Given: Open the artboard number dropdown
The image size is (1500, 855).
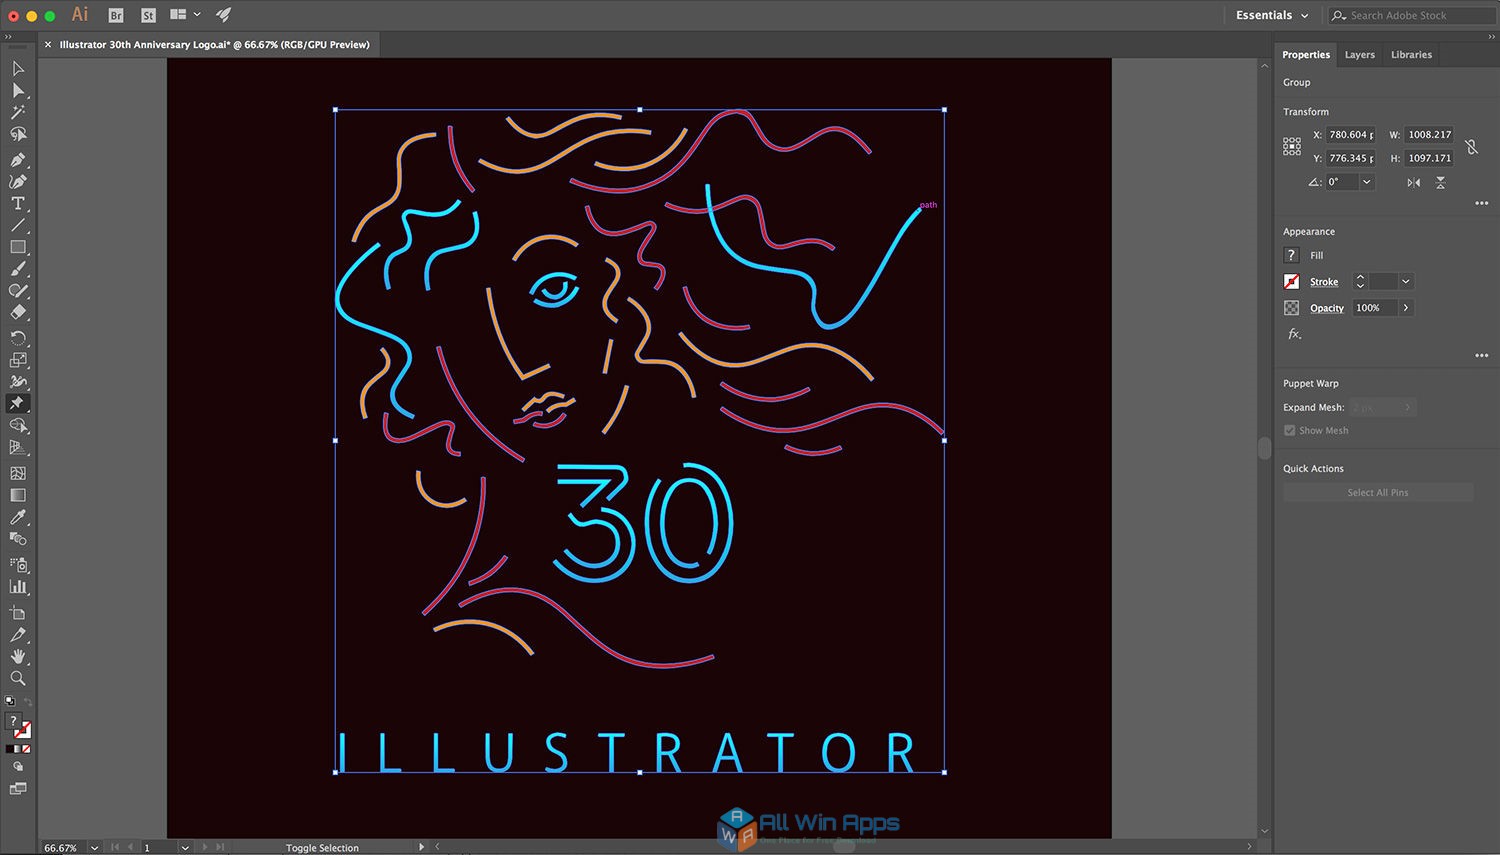Looking at the screenshot, I should [x=185, y=847].
